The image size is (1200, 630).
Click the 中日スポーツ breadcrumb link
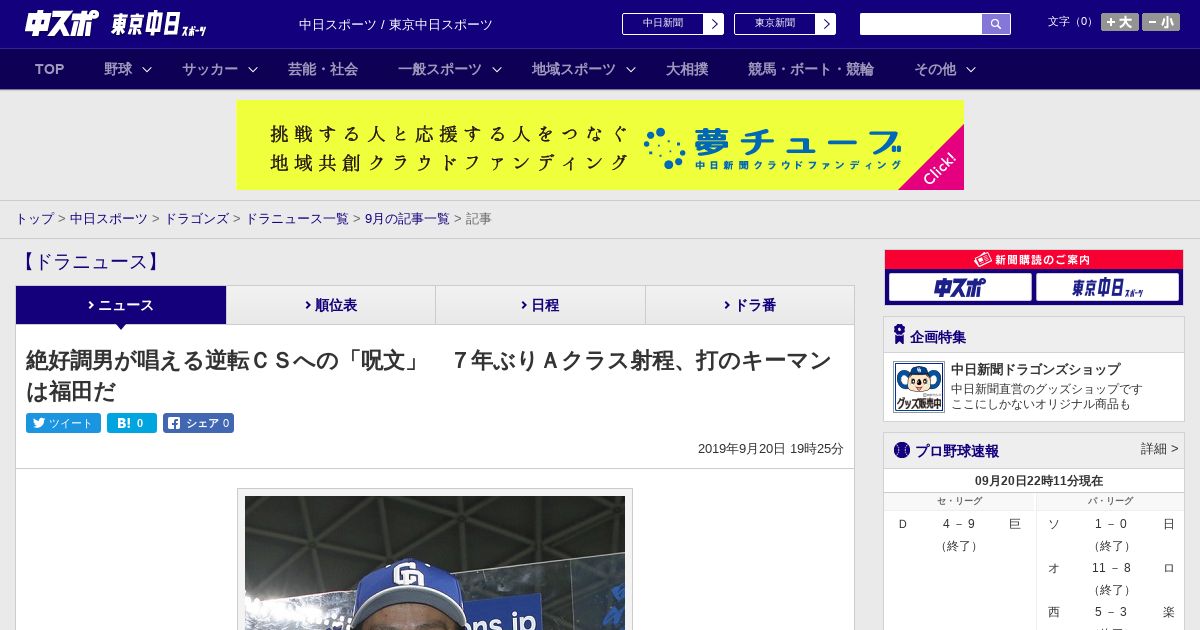[x=109, y=219]
